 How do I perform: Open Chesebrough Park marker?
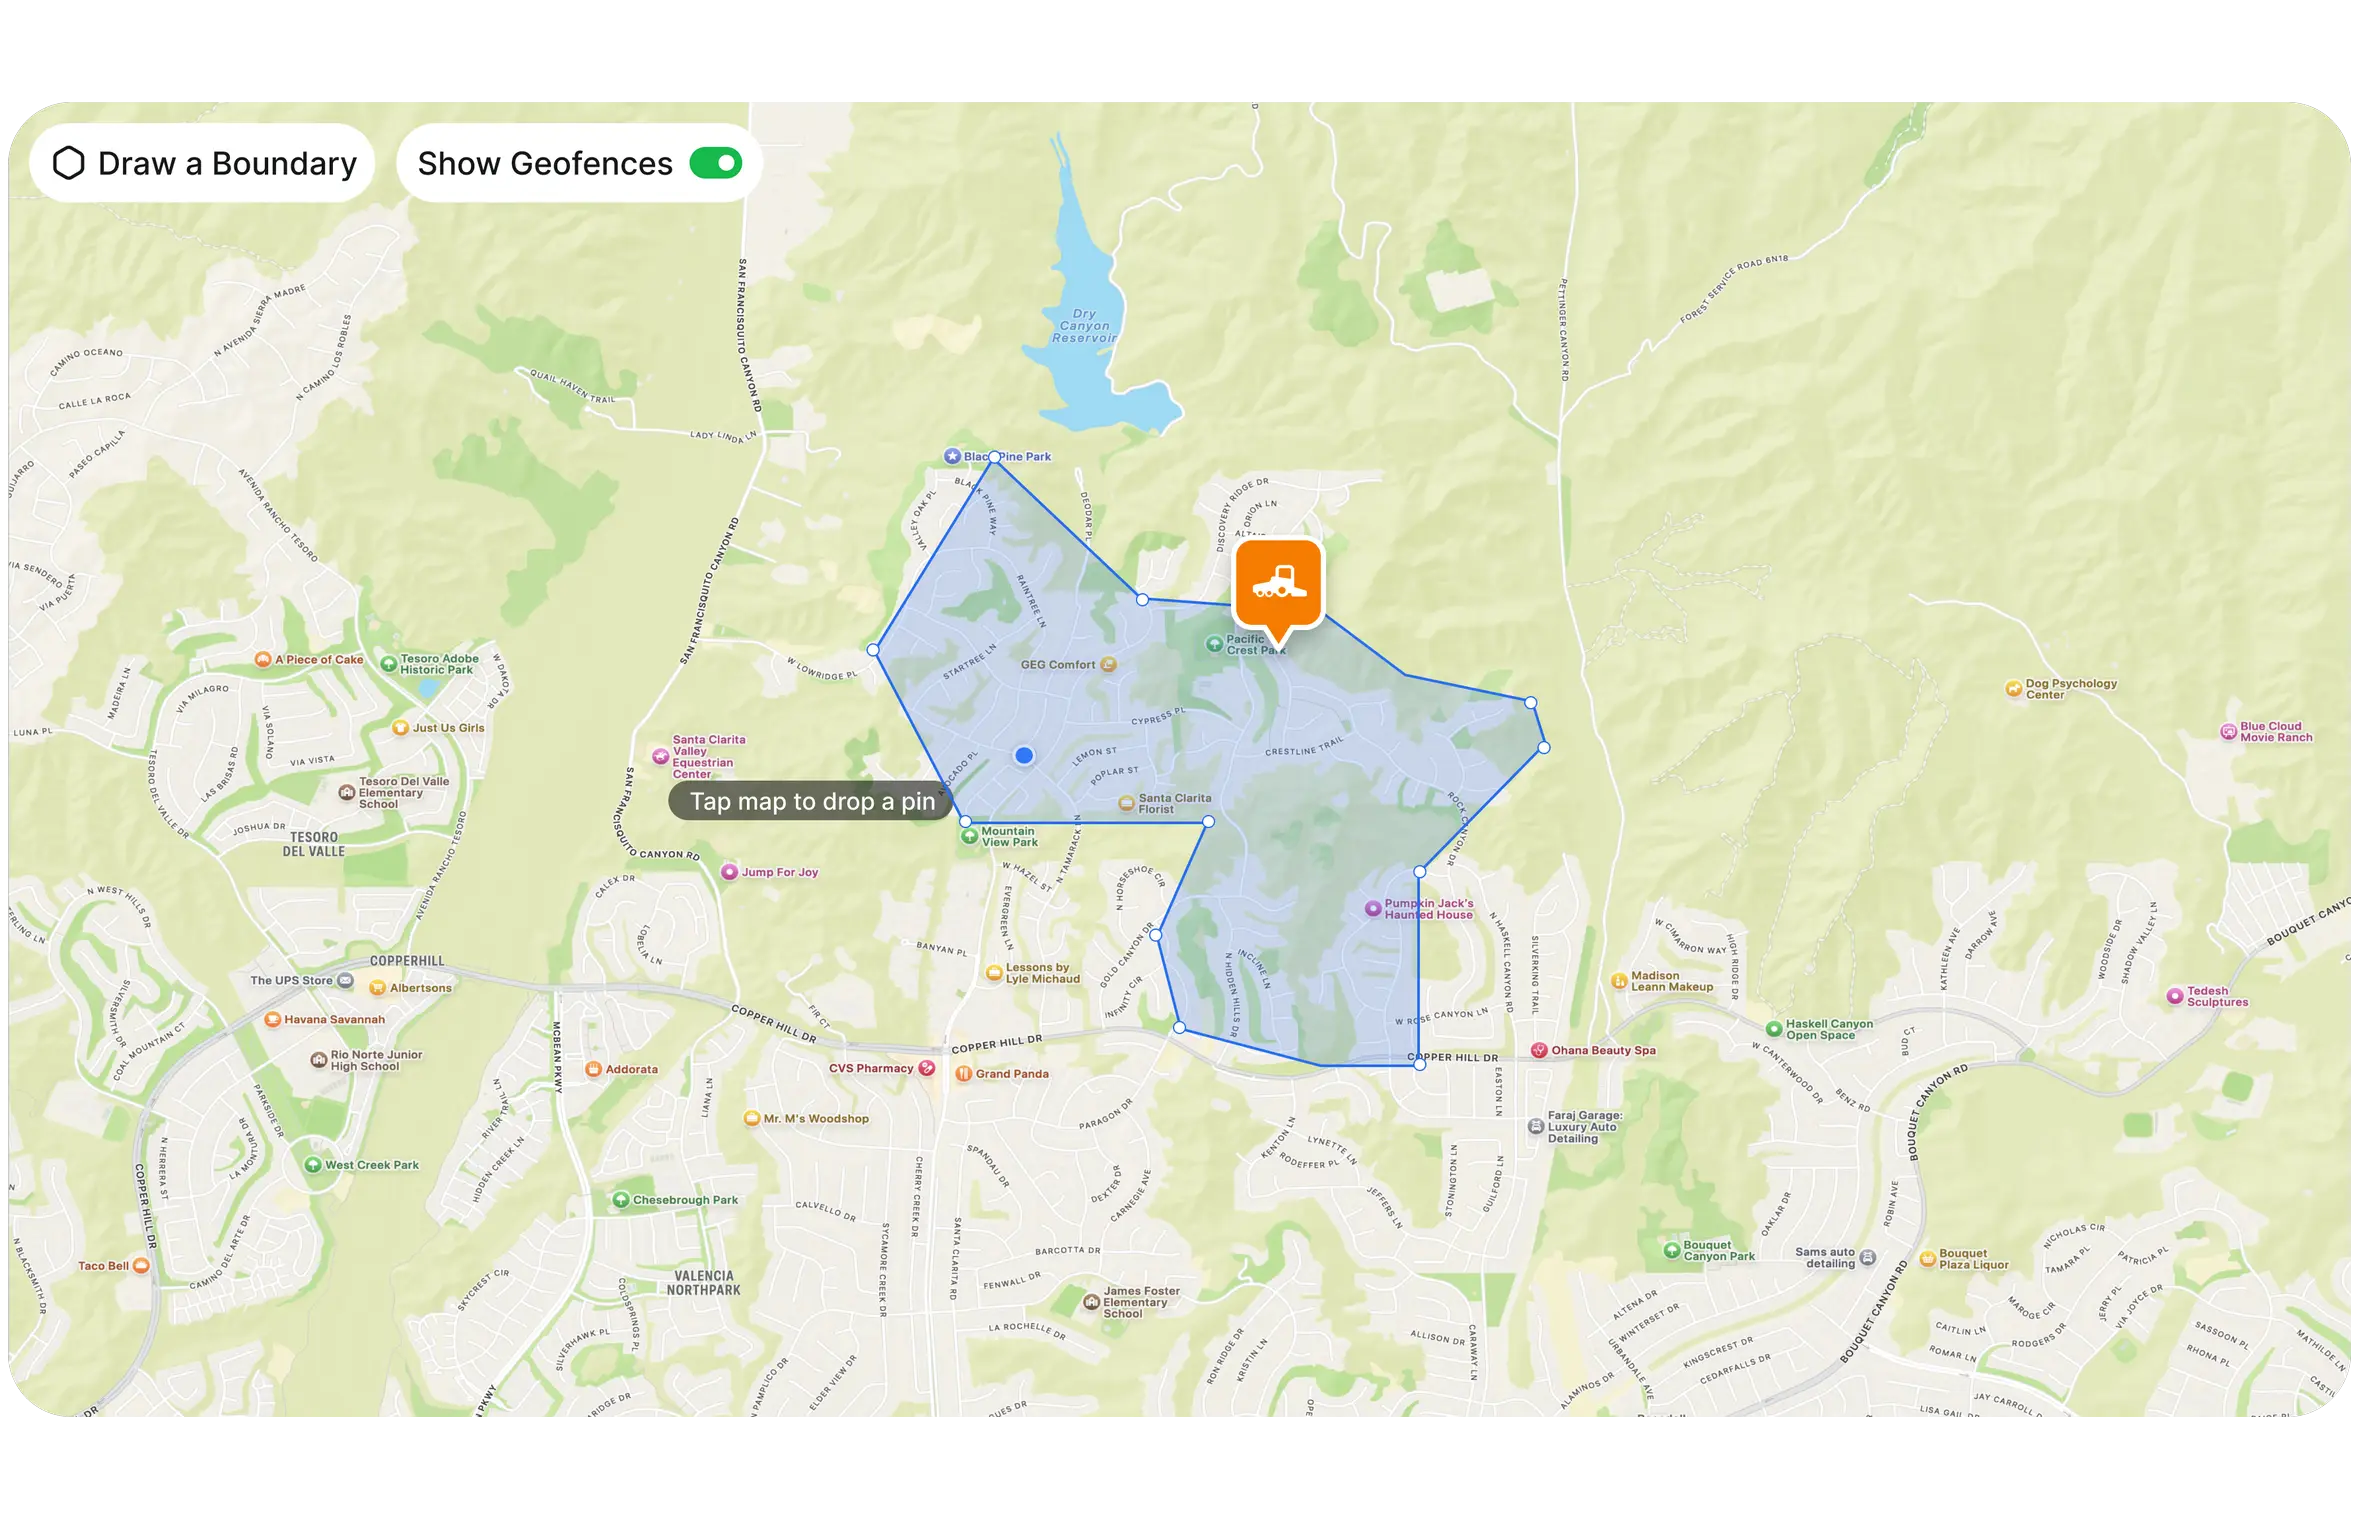(620, 1200)
